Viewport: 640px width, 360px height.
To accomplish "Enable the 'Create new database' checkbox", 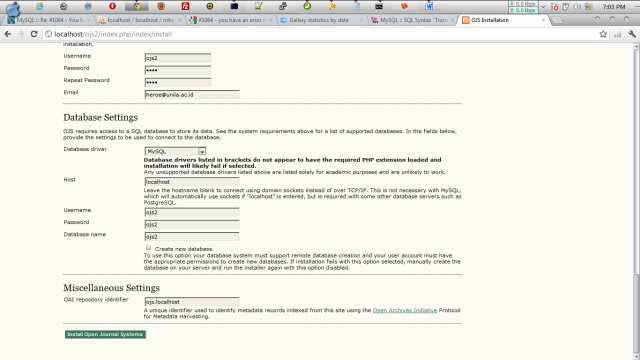I will point(149,248).
